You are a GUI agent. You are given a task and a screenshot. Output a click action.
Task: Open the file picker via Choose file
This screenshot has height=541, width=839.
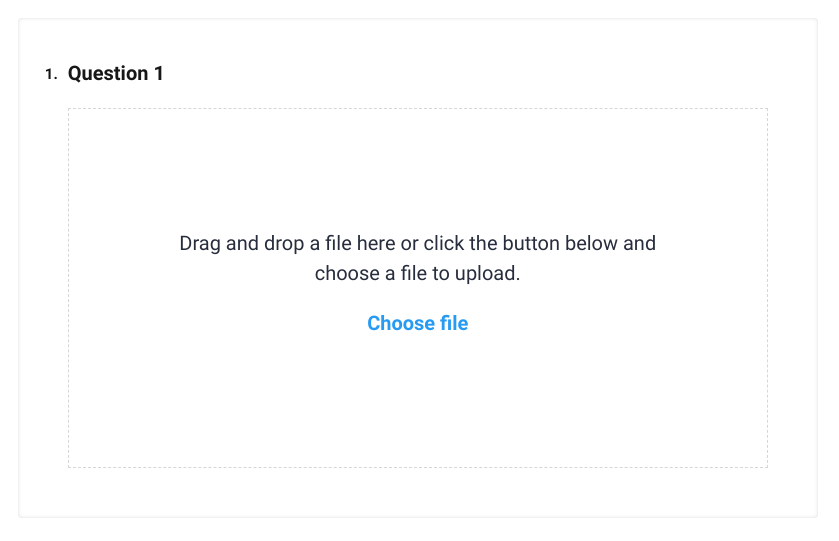click(417, 323)
